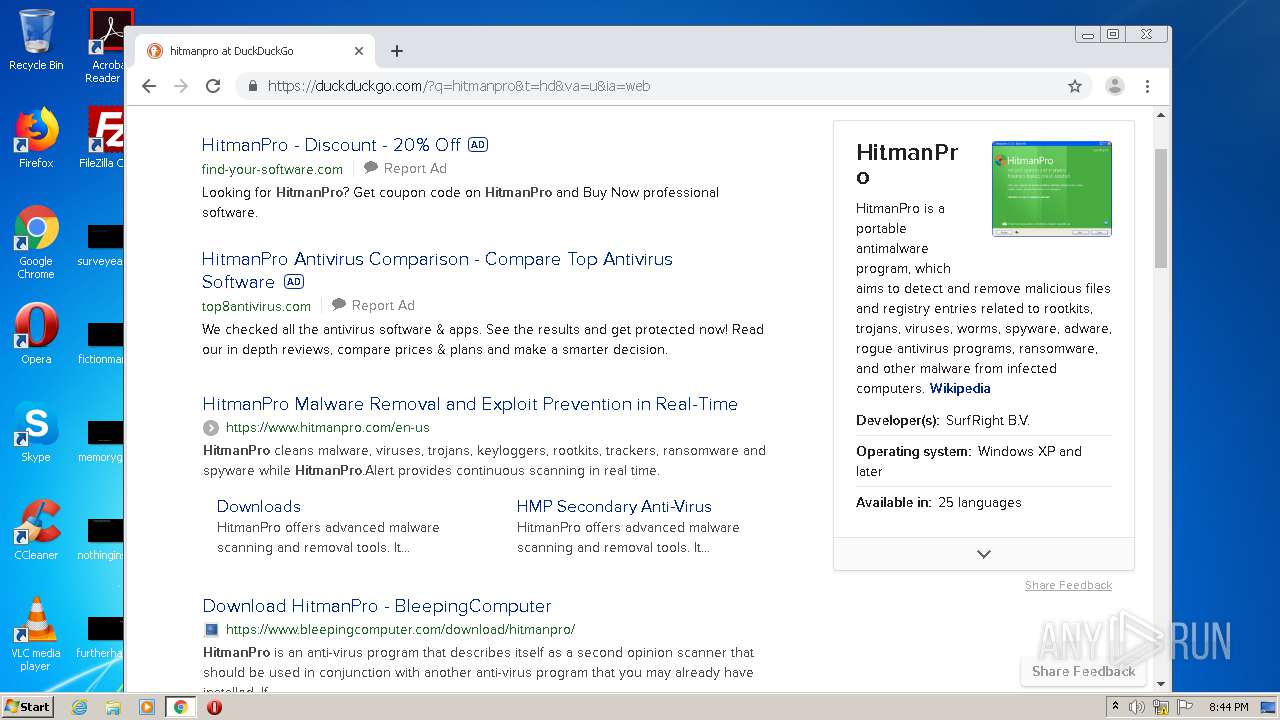Open HitmanPro Antivirus Comparison ad link
Screen dimensions: 1280x720
(x=437, y=270)
